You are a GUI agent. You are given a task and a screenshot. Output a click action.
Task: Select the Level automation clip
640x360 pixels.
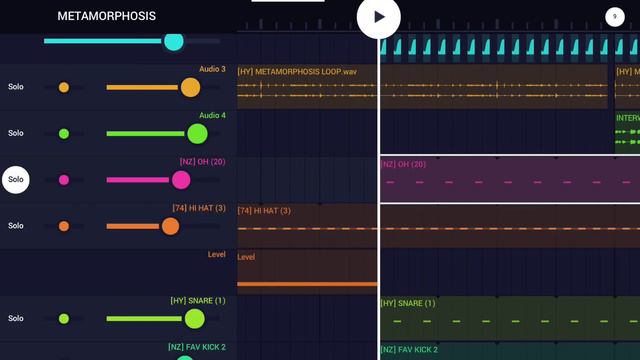(307, 271)
